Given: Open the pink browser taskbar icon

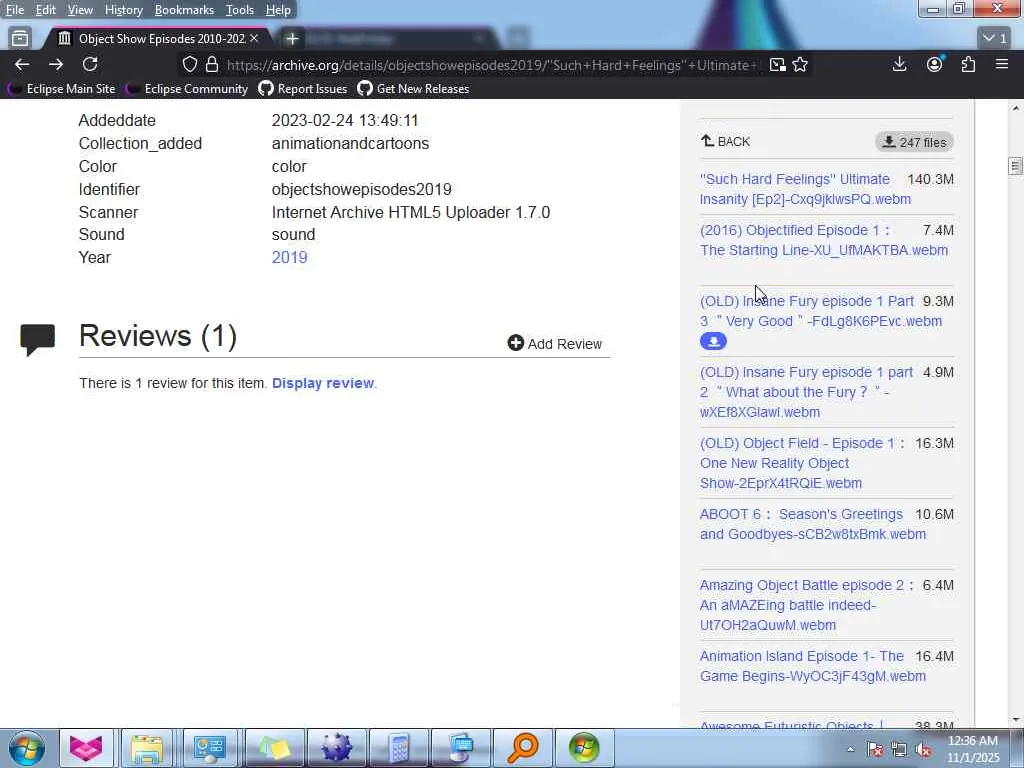Looking at the screenshot, I should click(x=86, y=748).
